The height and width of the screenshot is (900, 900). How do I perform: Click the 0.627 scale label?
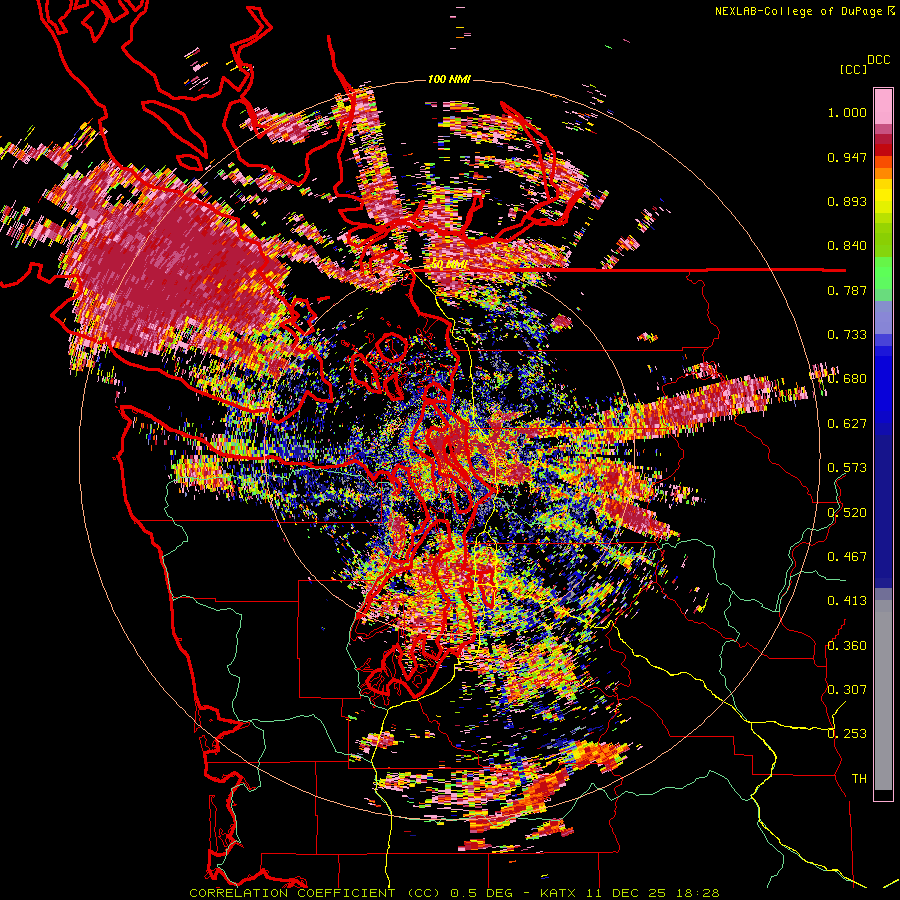[847, 424]
